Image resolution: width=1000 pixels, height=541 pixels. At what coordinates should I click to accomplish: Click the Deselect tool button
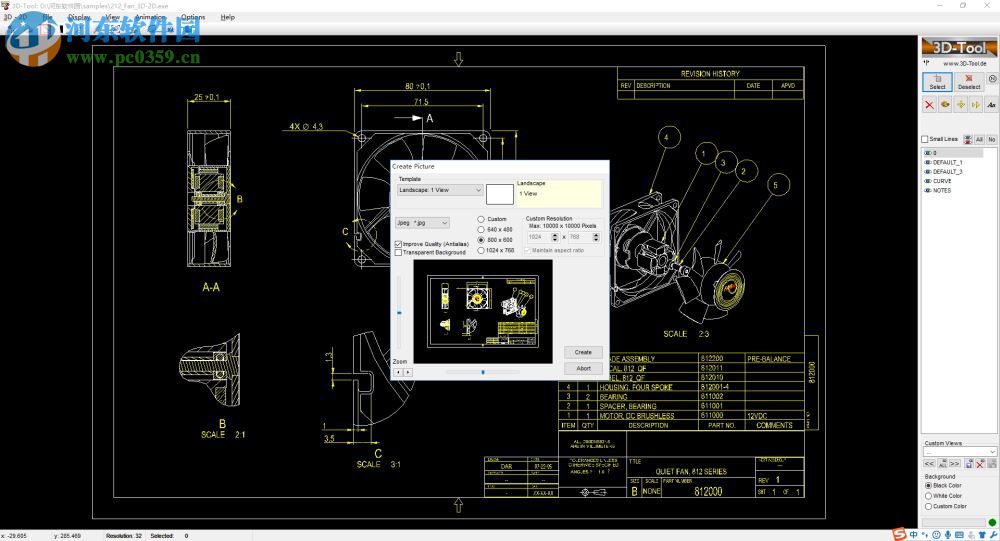(x=969, y=82)
